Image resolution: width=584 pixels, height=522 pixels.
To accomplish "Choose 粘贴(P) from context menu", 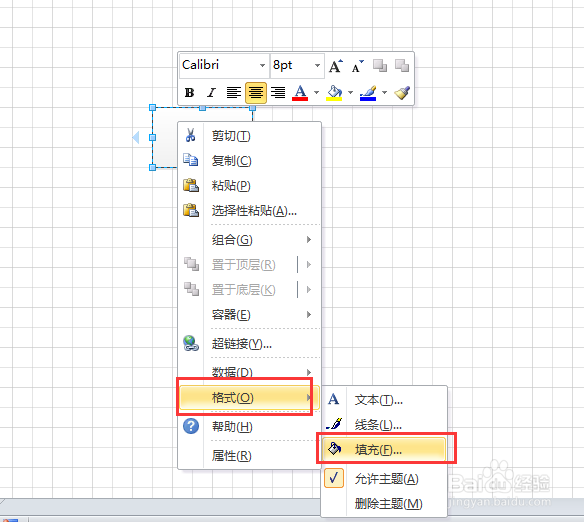I will [250, 185].
